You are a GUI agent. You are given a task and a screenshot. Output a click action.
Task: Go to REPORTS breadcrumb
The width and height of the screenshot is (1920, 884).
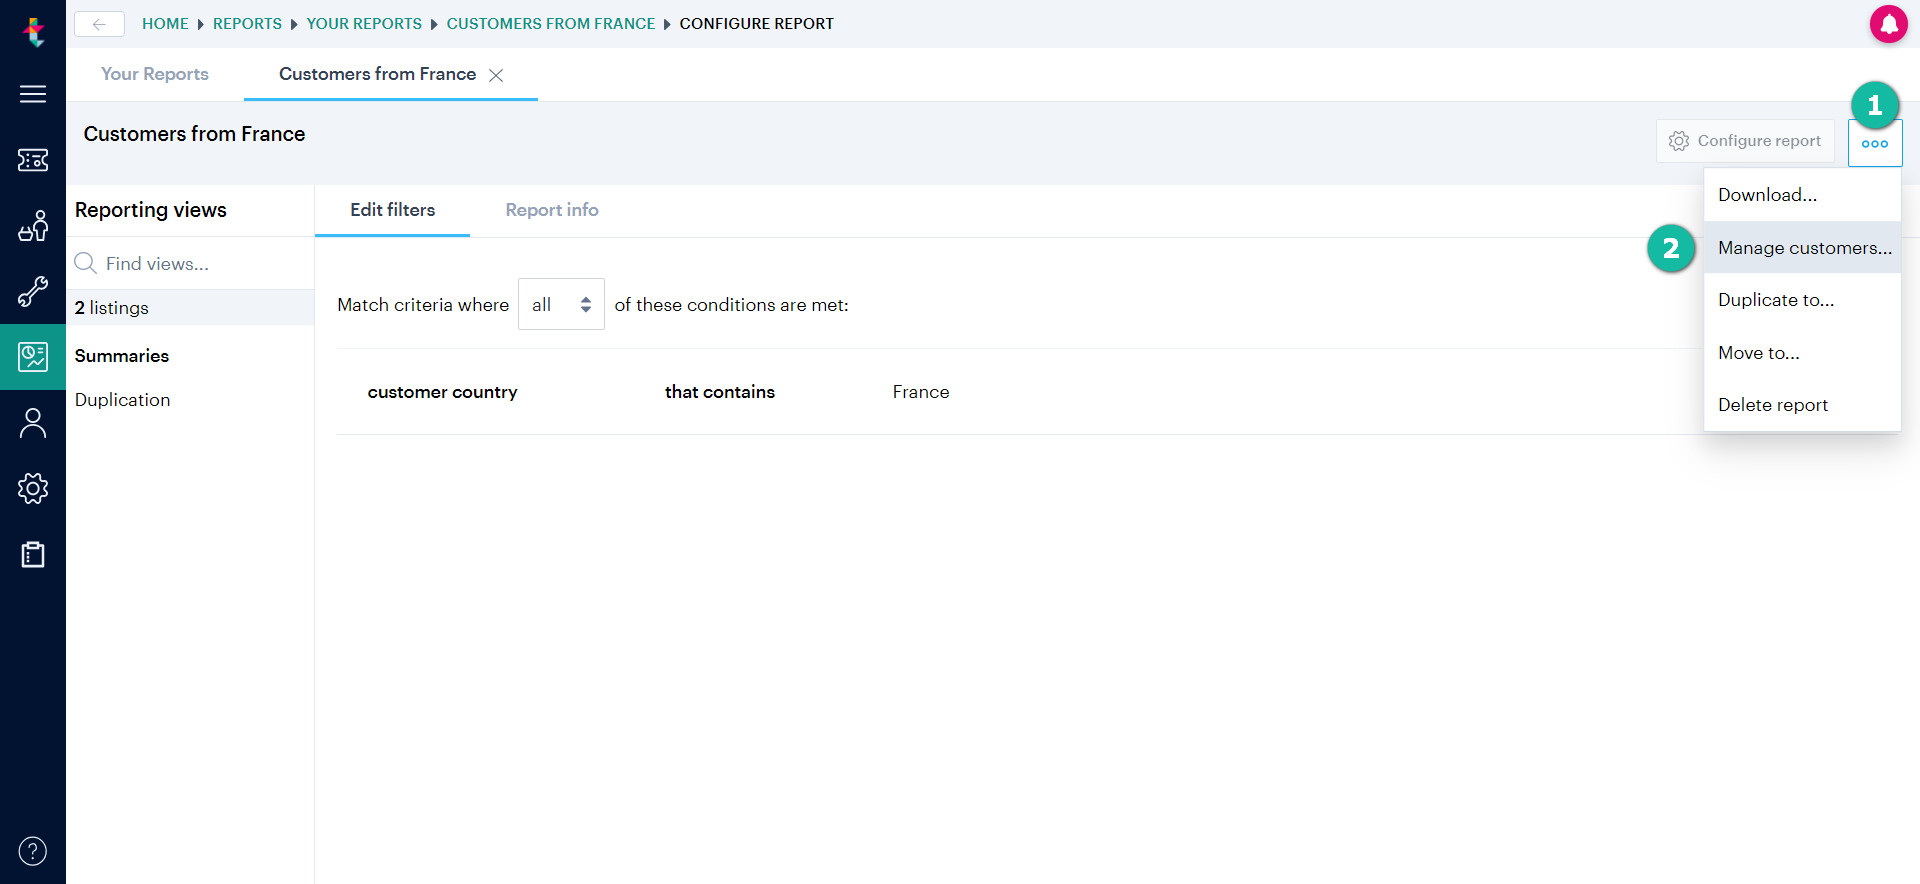[x=247, y=24]
